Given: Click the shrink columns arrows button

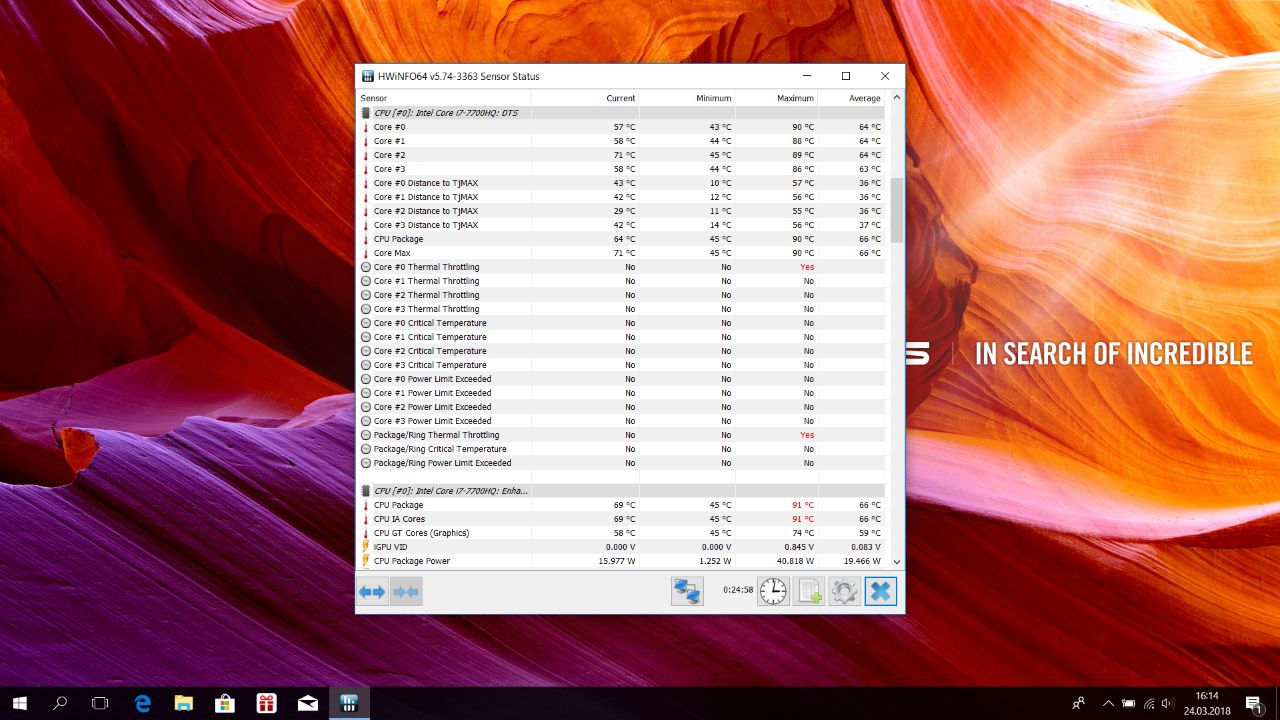Looking at the screenshot, I should [x=406, y=592].
